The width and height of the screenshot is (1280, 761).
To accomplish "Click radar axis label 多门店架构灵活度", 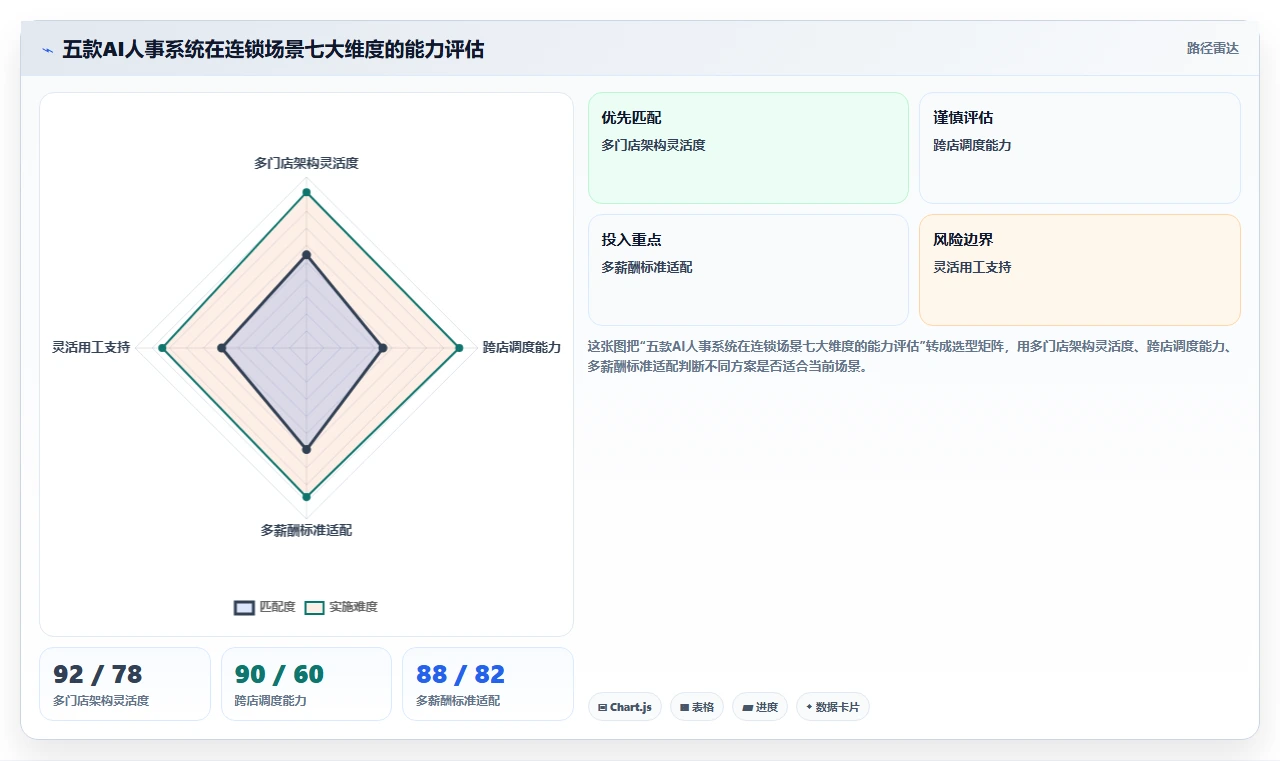I will click(306, 163).
